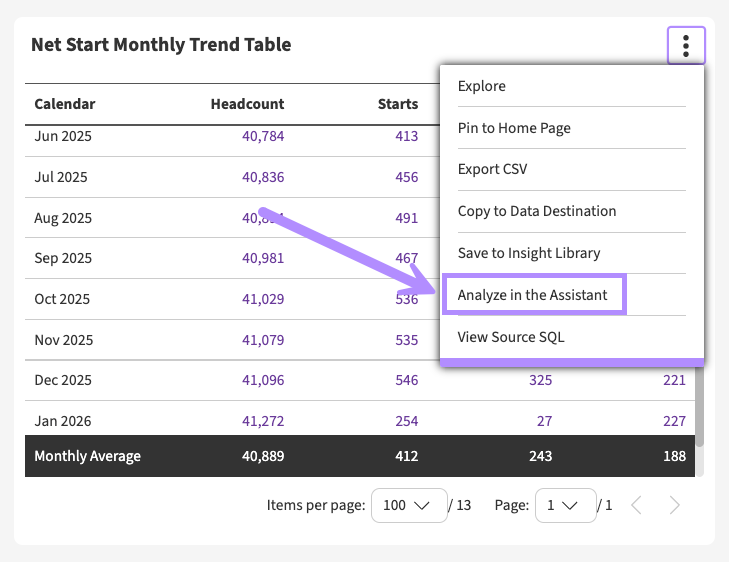The width and height of the screenshot is (729, 562).
Task: Open Jun 2025 headcount value 40,784
Action: click(x=263, y=136)
